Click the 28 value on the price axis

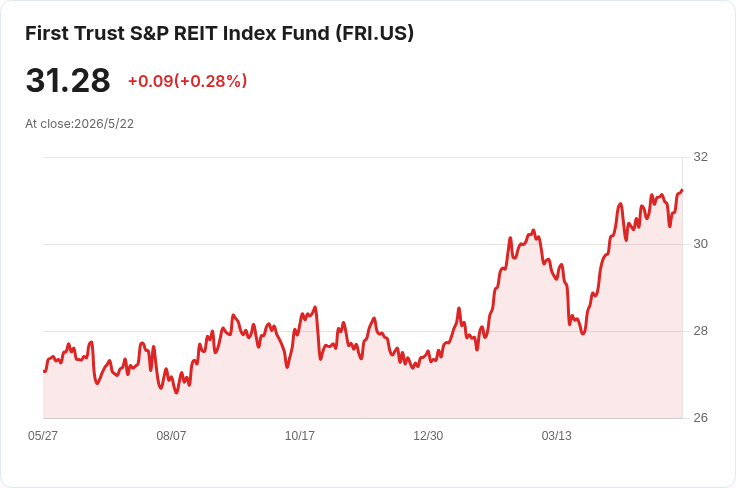click(700, 331)
